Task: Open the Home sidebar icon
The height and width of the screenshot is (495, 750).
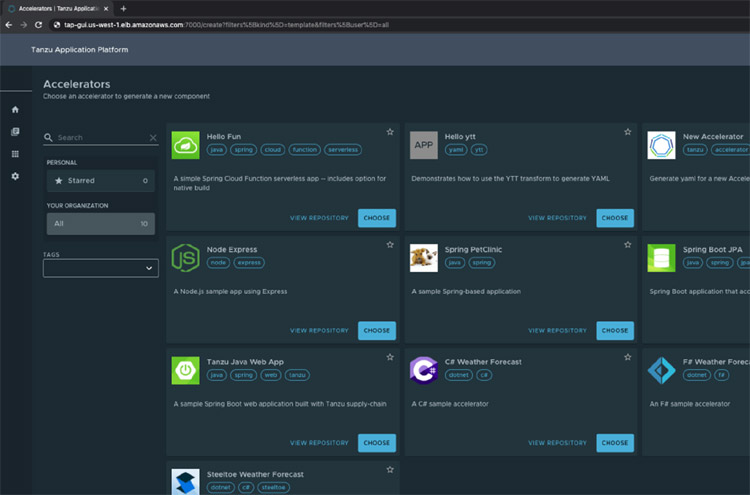Action: point(15,110)
